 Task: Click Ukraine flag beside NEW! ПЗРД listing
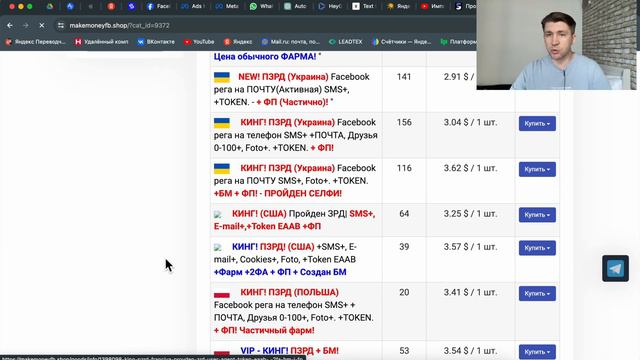[222, 77]
